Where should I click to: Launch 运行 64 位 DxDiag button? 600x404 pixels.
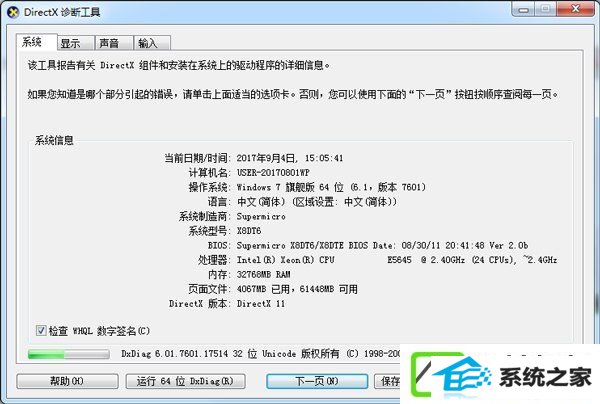[186, 381]
